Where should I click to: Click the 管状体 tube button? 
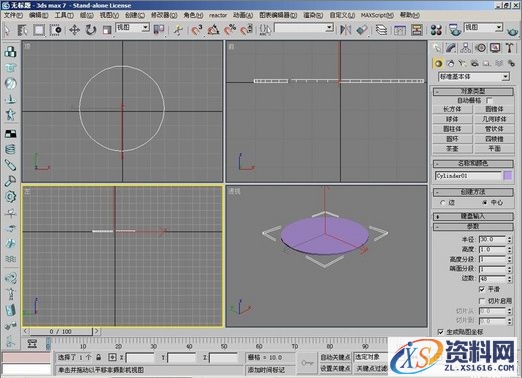[494, 129]
